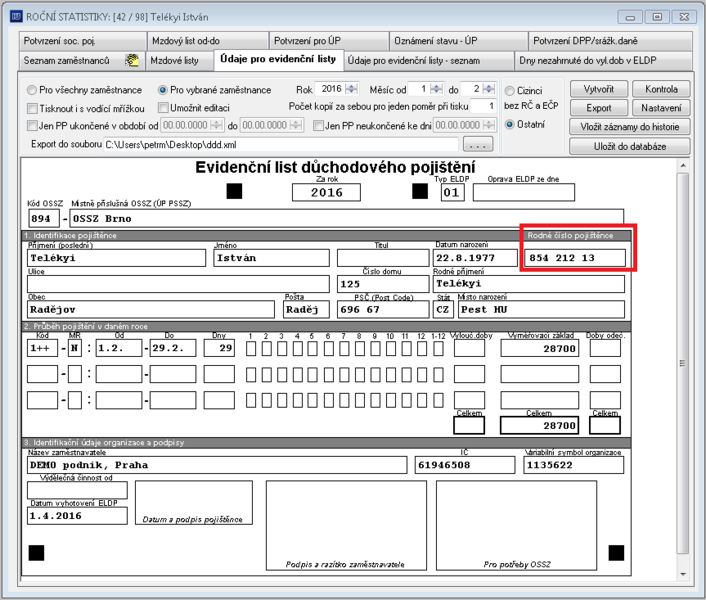
Task: Click Vložit záznamy do historie button
Action: coord(629,127)
